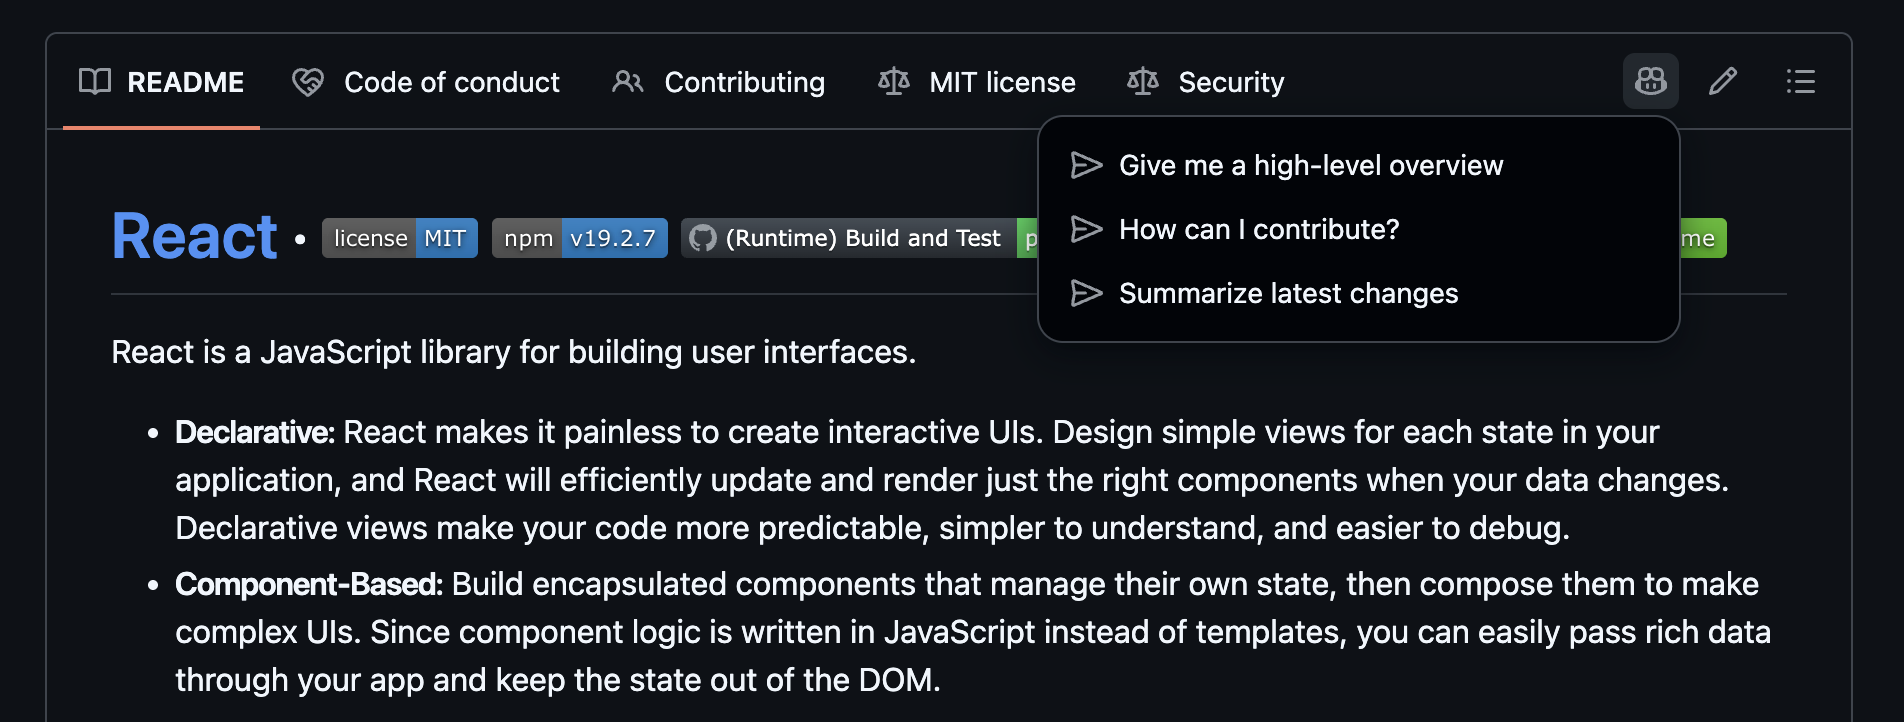Click the line ending 'state out of the DOM.'

point(558,680)
